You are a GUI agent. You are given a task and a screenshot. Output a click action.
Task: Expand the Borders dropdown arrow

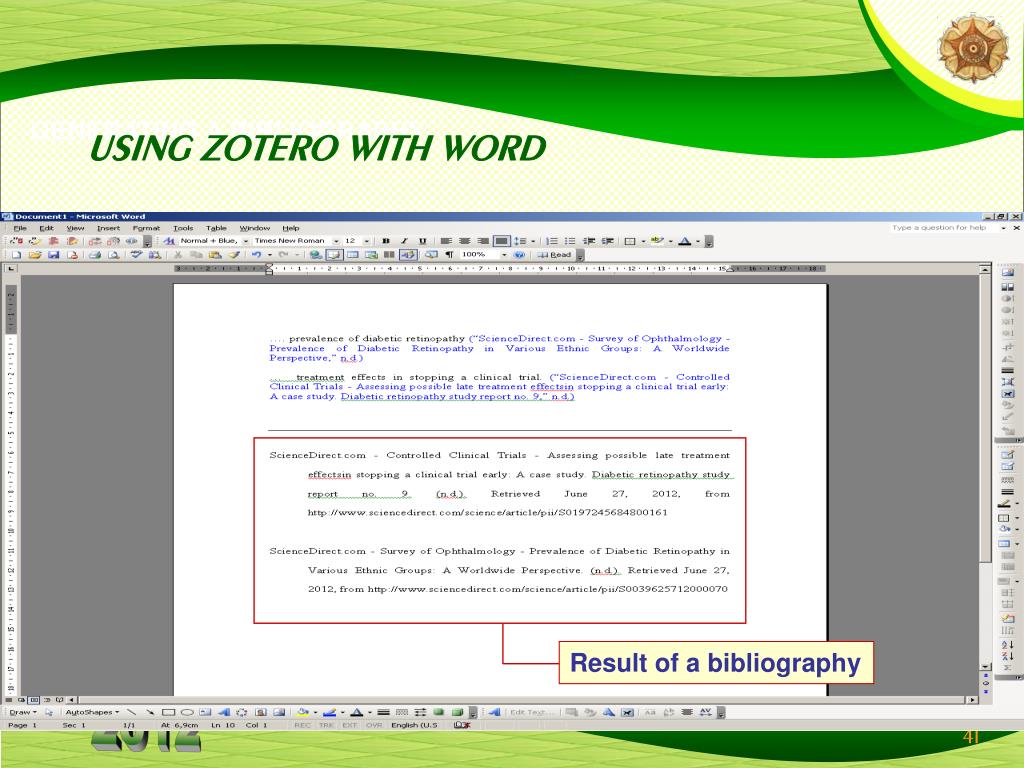click(x=643, y=241)
